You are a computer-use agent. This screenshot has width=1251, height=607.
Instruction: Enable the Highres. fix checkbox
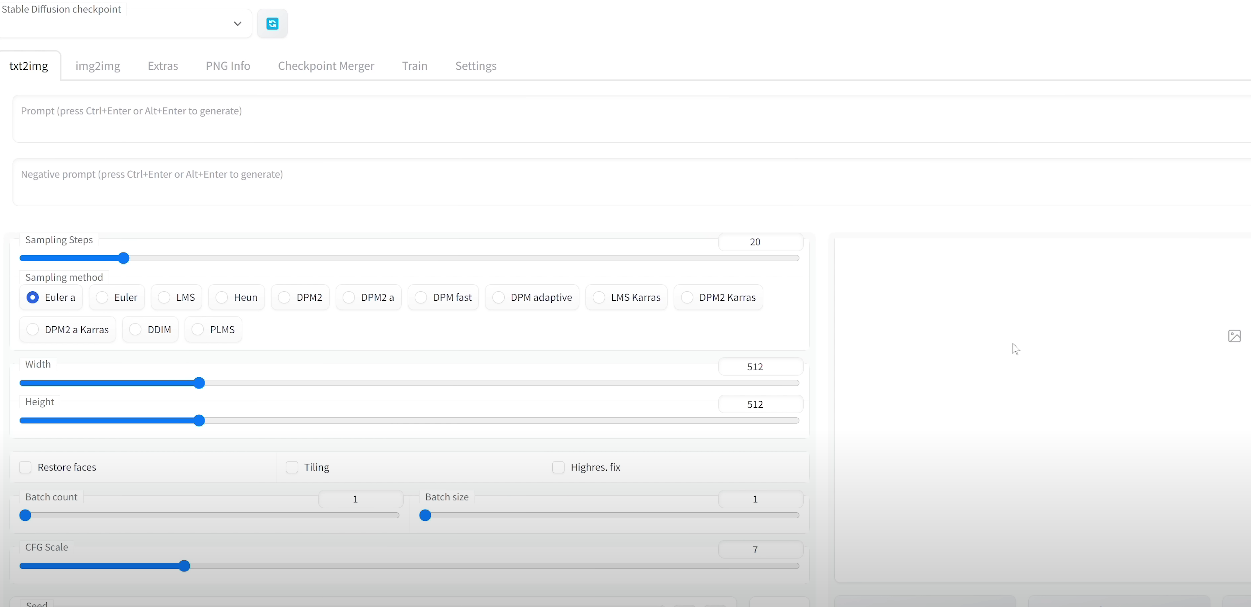pos(559,467)
